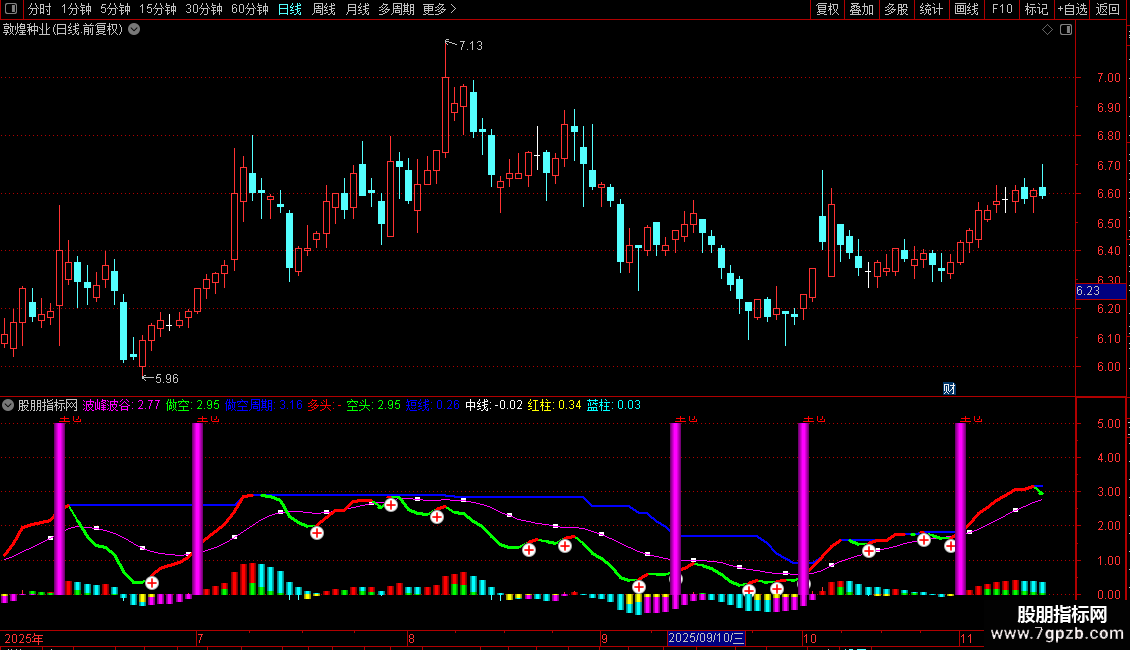Click the month 11 time axis marker
The width and height of the screenshot is (1130, 650).
coord(966,638)
